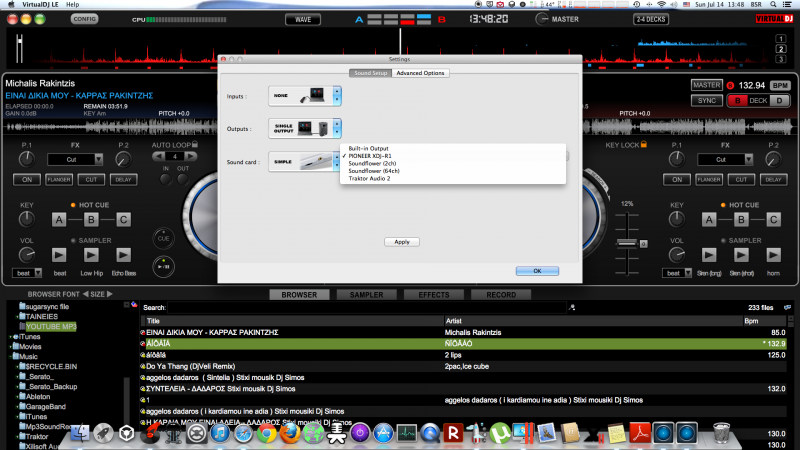The image size is (800, 450).
Task: Click the left deck CUE button
Action: point(163,238)
